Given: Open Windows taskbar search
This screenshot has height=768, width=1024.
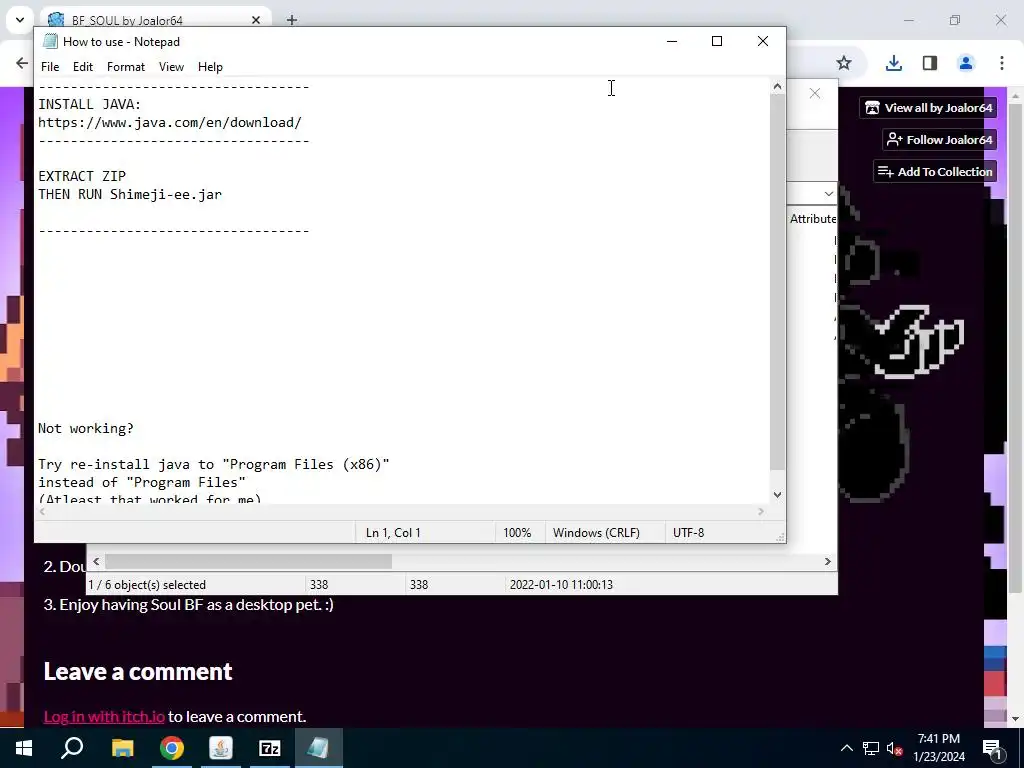Looking at the screenshot, I should (72, 748).
